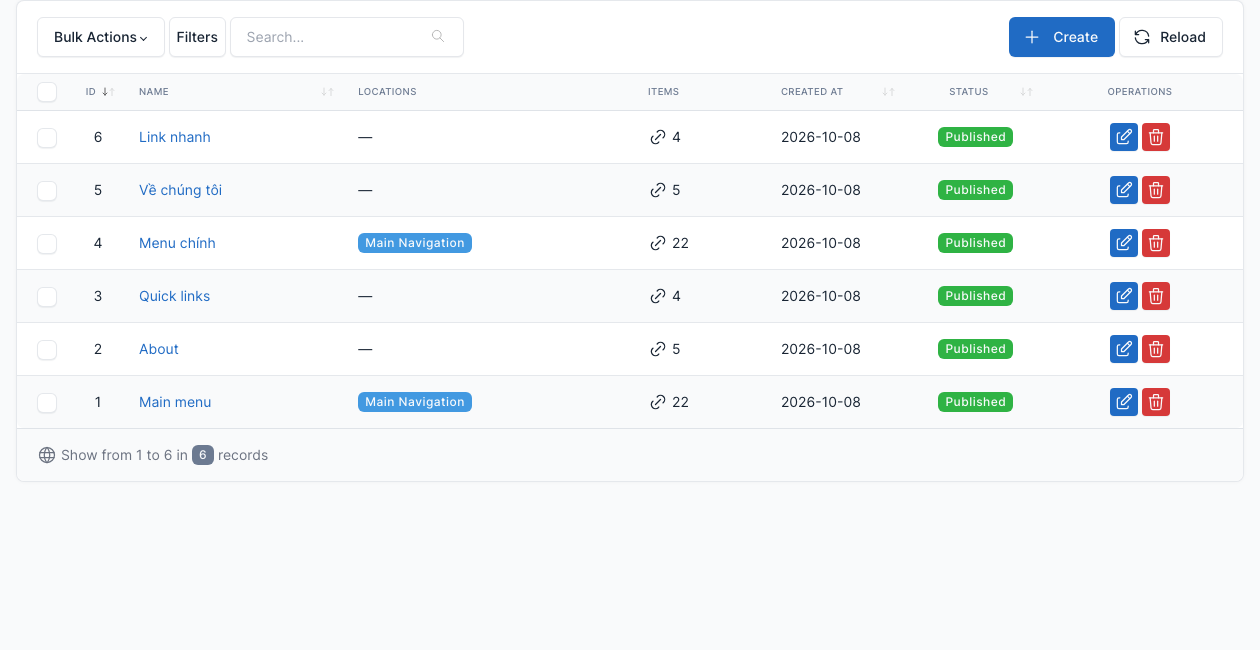Image resolution: width=1260 pixels, height=650 pixels.
Task: Open the Link nhanh menu link
Action: pos(175,137)
